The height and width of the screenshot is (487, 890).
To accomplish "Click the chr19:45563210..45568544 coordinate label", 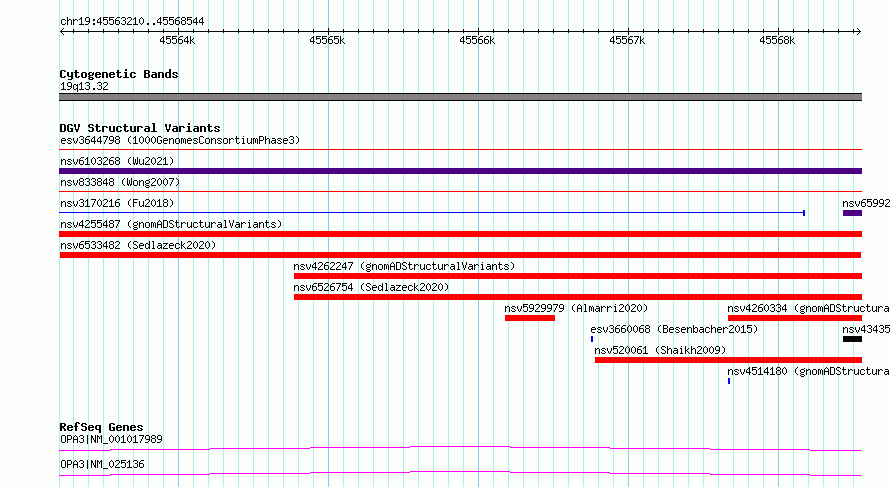I will (x=132, y=21).
